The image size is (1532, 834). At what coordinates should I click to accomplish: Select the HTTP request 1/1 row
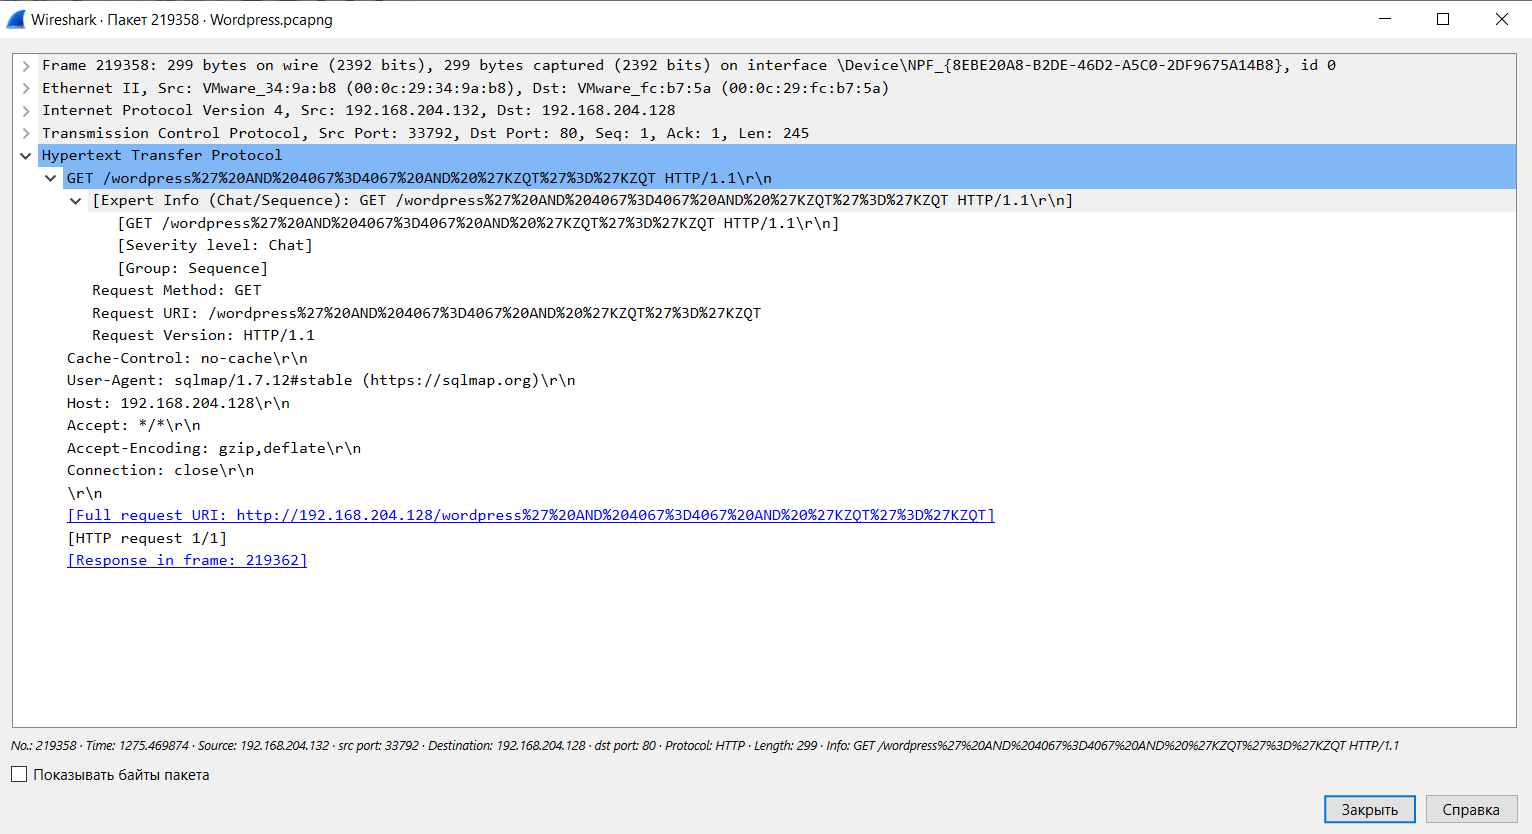pyautogui.click(x=147, y=538)
